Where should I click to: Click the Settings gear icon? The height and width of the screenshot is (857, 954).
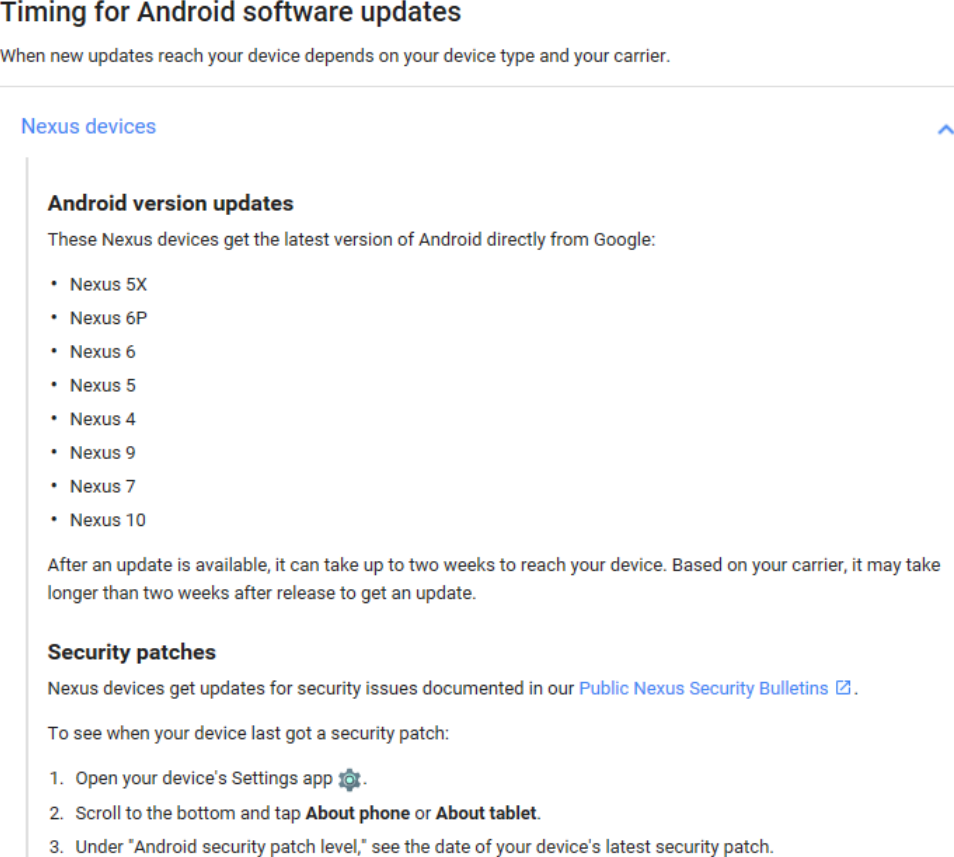click(349, 779)
